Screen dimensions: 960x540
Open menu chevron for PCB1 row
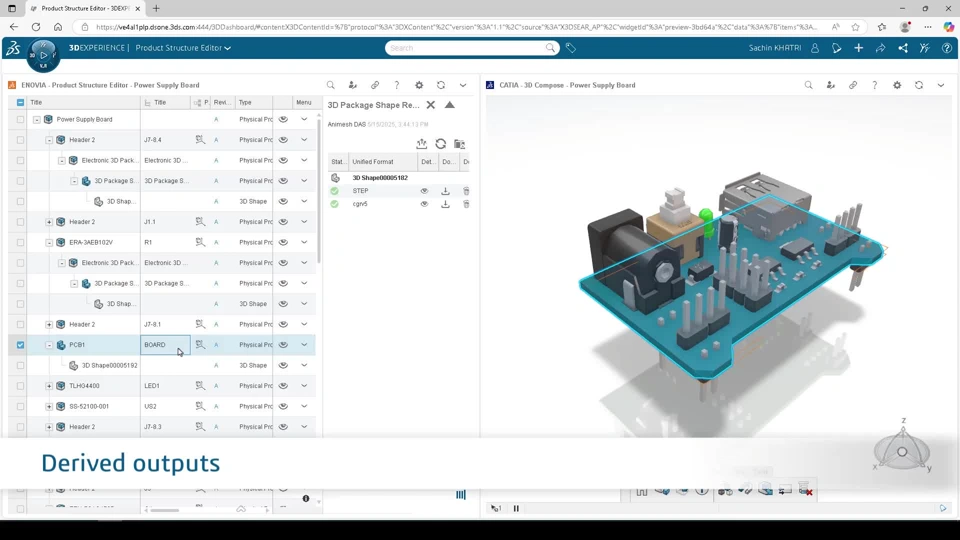tap(304, 345)
